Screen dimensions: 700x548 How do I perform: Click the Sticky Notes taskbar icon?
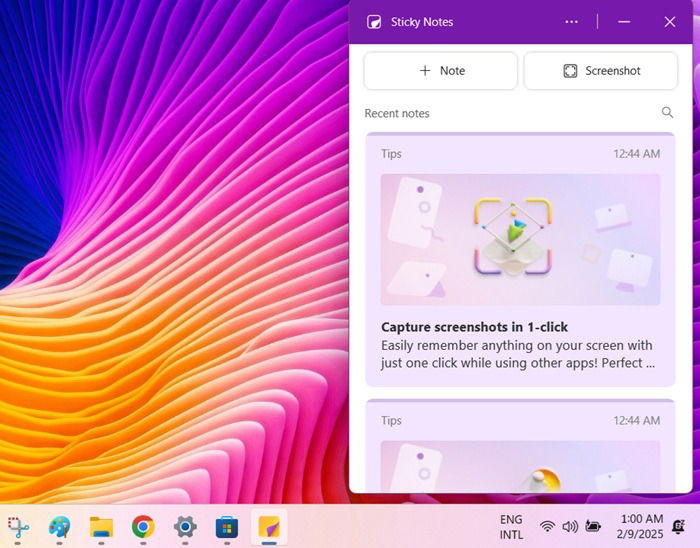269,527
